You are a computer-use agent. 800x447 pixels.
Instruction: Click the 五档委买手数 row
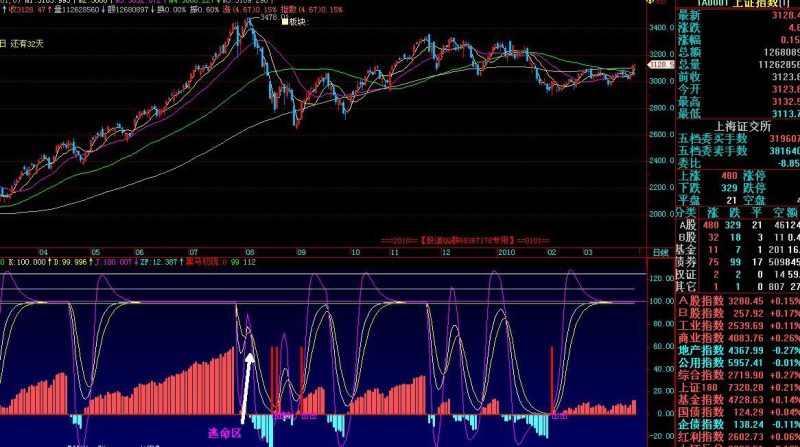pos(739,138)
